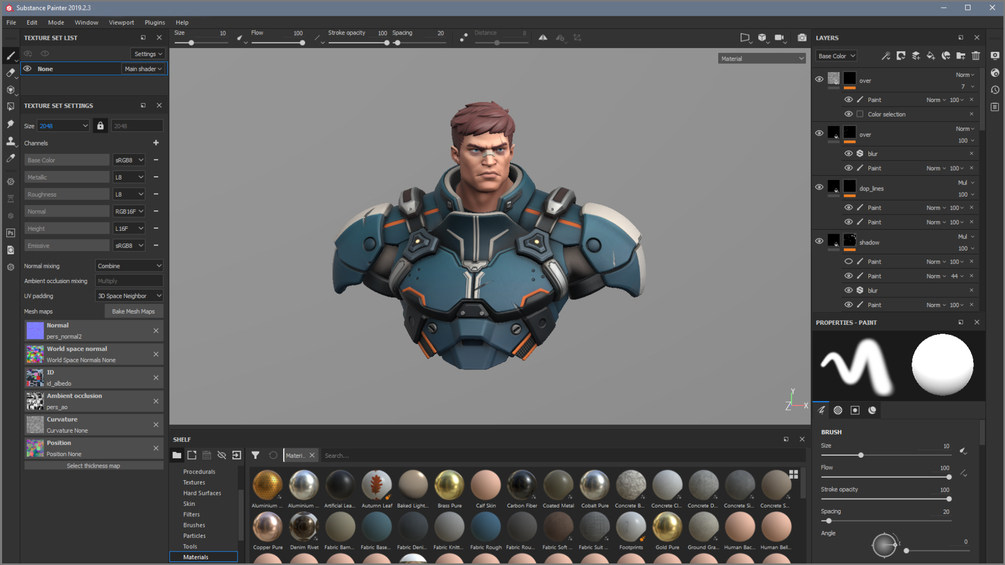Viewport: 1005px width, 565px height.
Task: Toggle symmetry in the top toolbar
Action: click(x=543, y=38)
